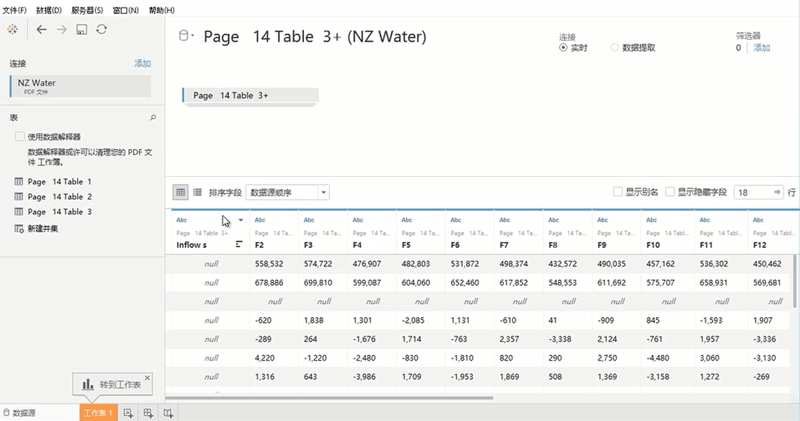This screenshot has width=800, height=421.
Task: Switch to metadata list view icon
Action: (197, 192)
